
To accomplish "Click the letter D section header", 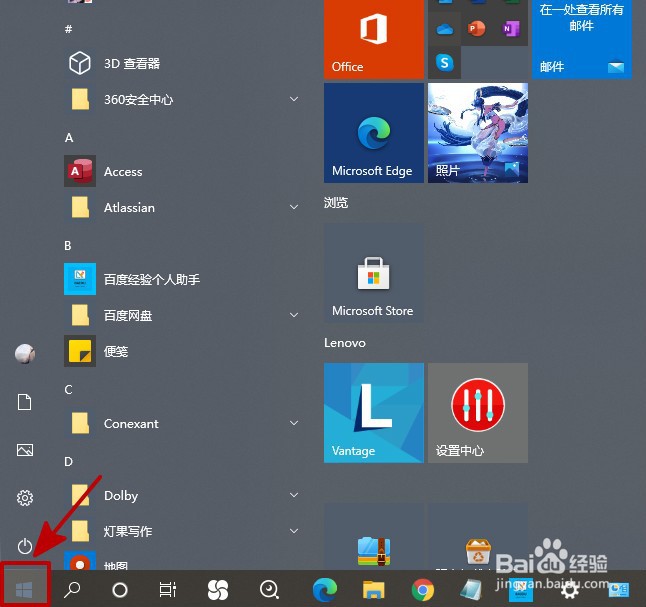I will (68, 462).
